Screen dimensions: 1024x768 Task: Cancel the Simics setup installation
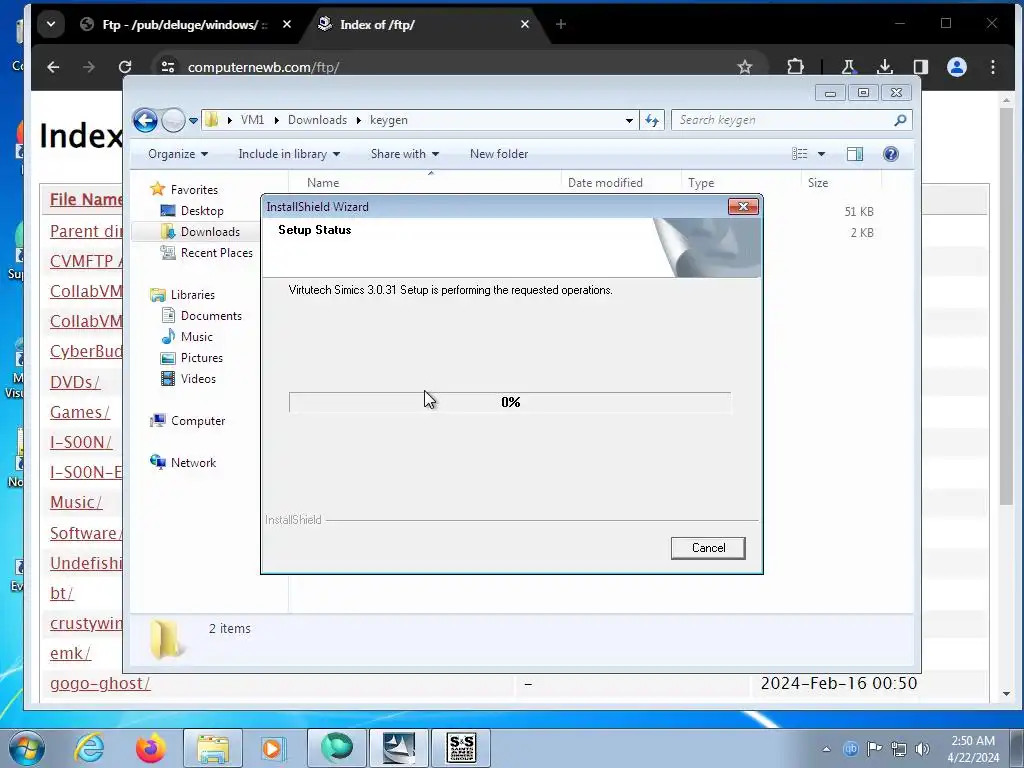[x=708, y=548]
